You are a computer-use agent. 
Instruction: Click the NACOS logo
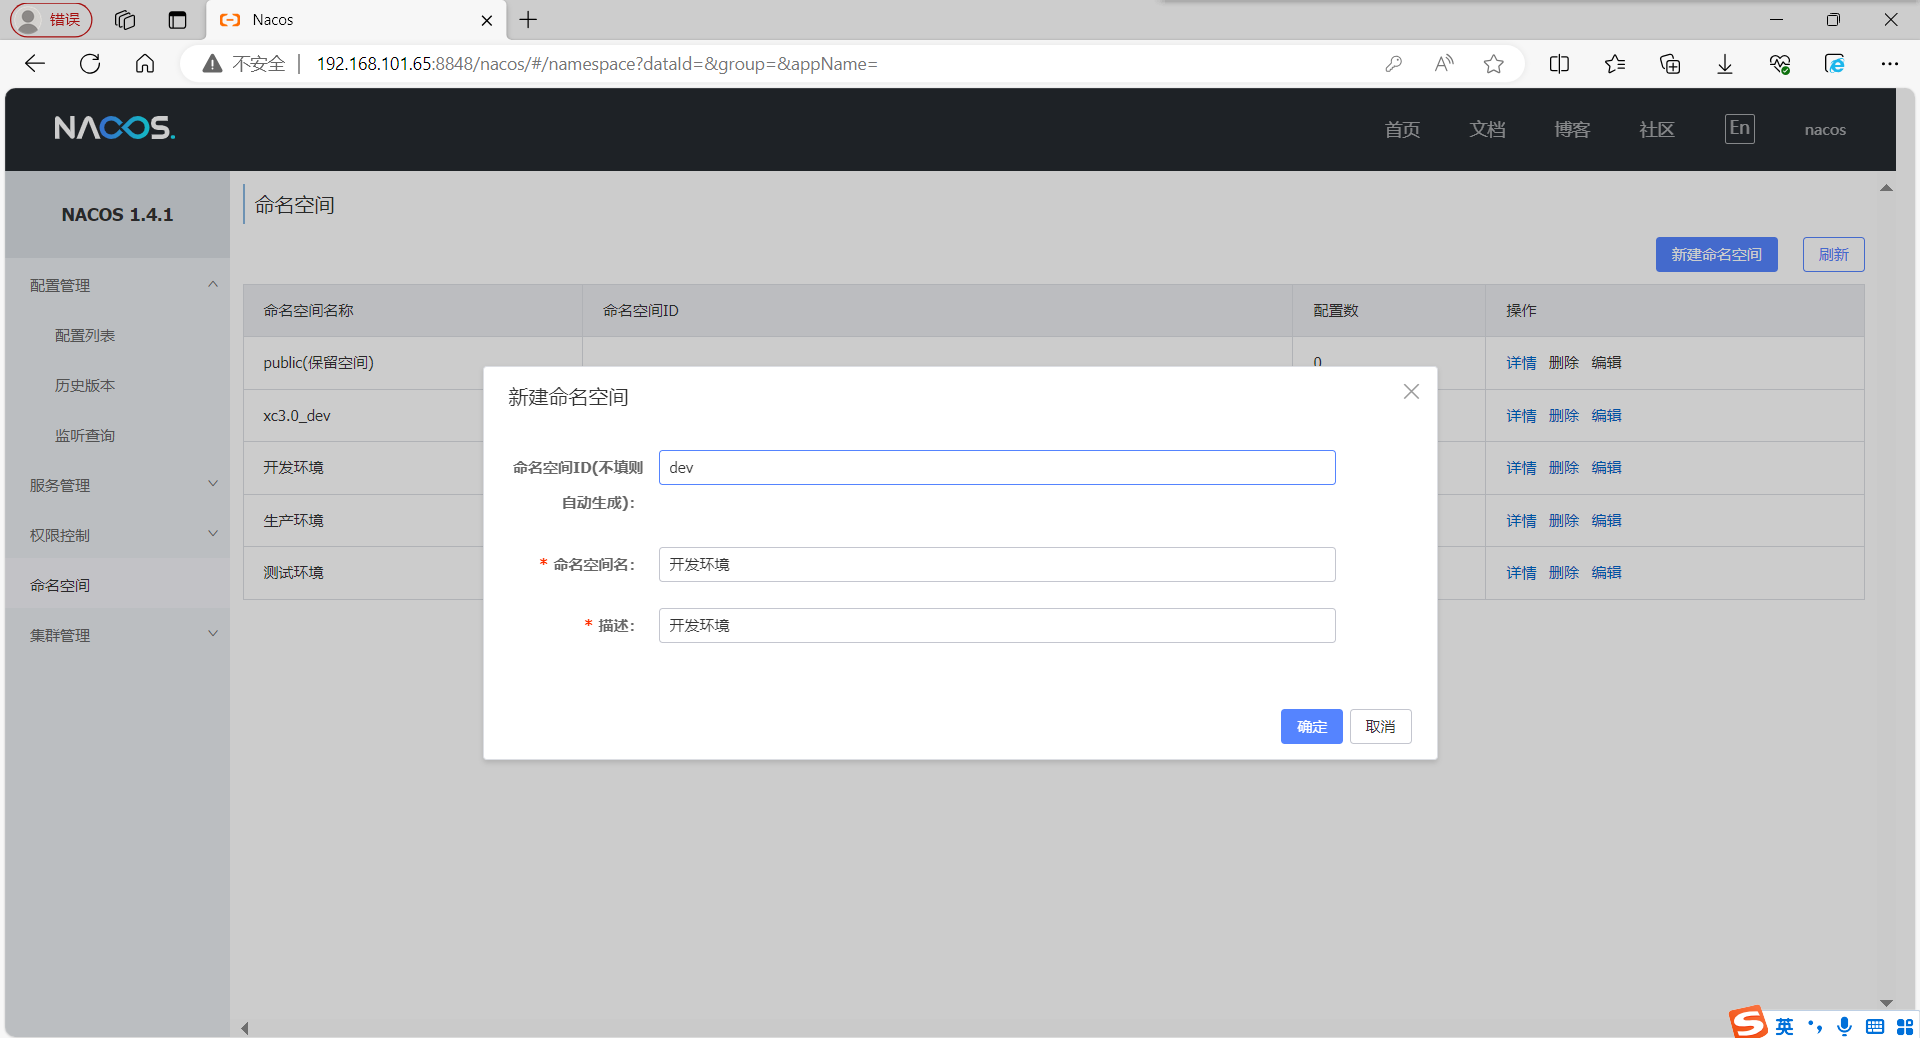click(115, 128)
